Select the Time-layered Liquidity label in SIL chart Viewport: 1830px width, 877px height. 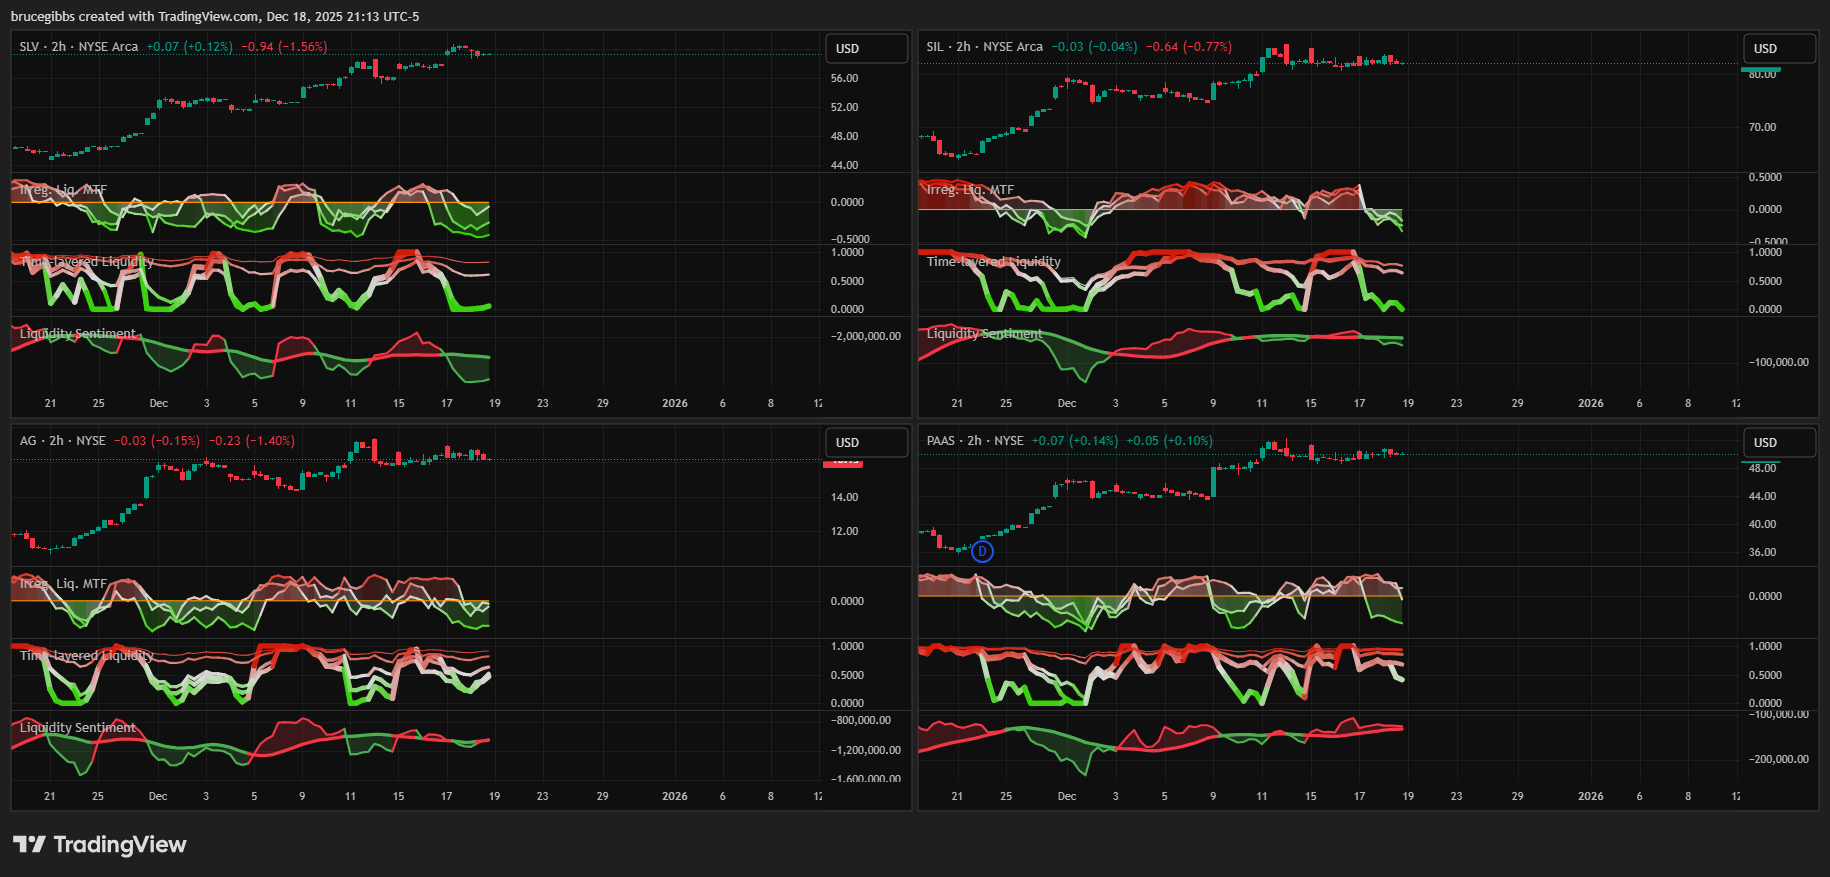tap(994, 262)
